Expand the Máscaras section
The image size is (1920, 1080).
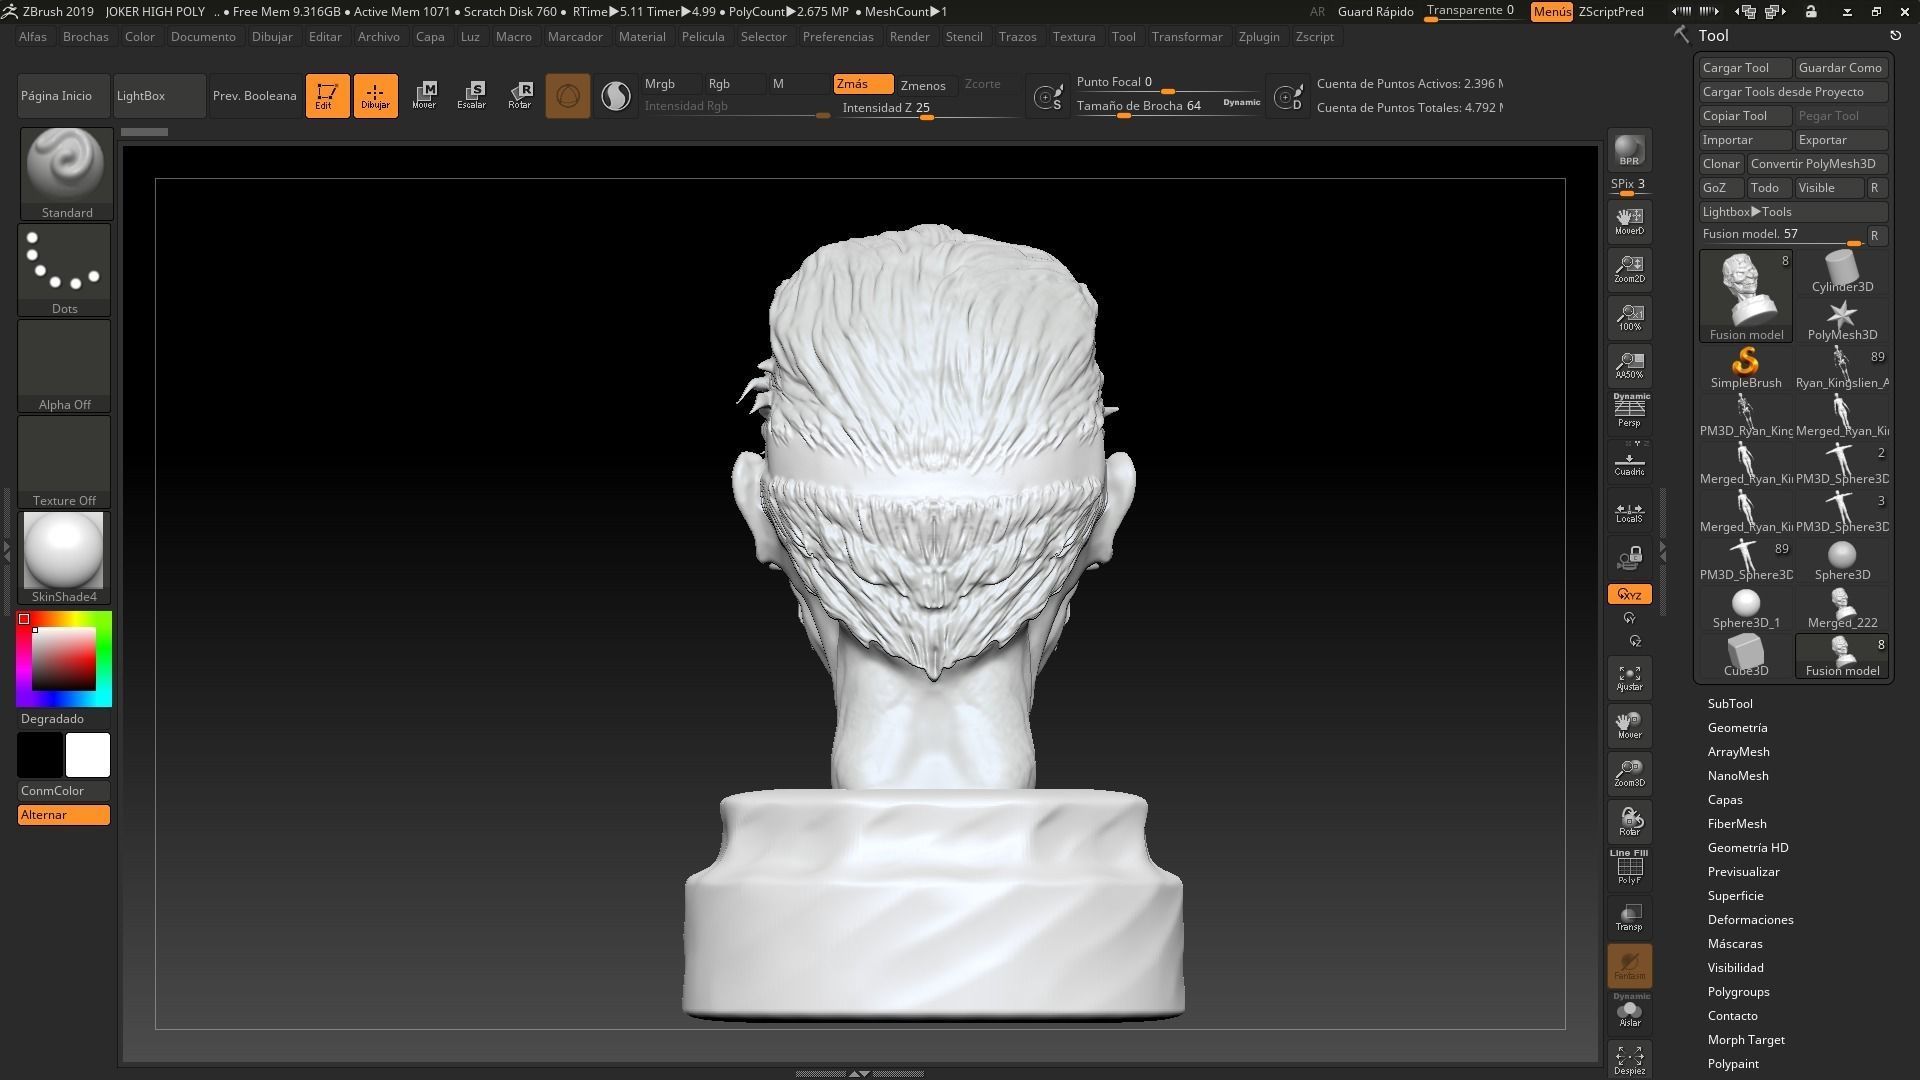[1735, 944]
